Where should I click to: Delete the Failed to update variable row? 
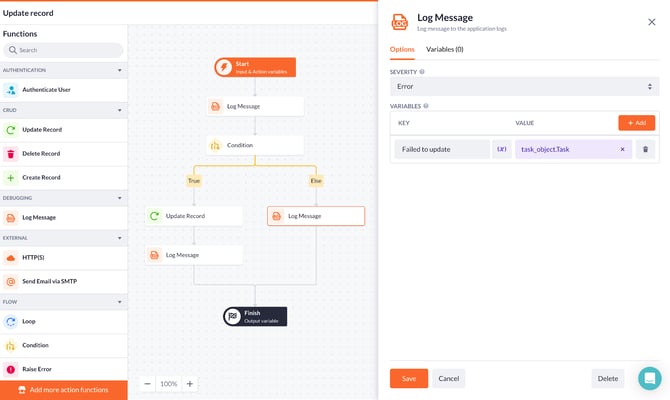[645, 149]
